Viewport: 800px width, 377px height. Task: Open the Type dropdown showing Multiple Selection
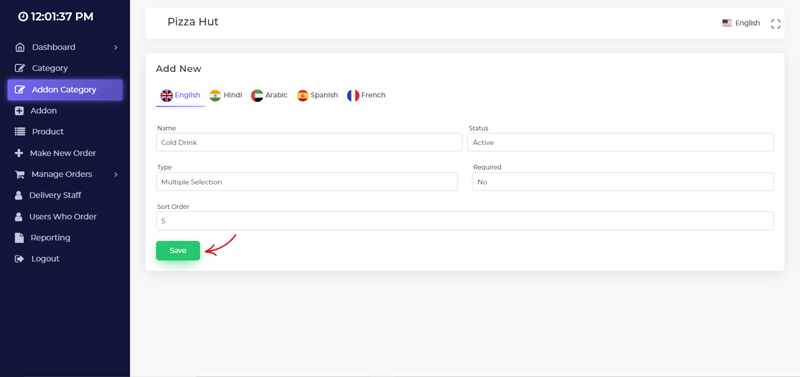307,182
